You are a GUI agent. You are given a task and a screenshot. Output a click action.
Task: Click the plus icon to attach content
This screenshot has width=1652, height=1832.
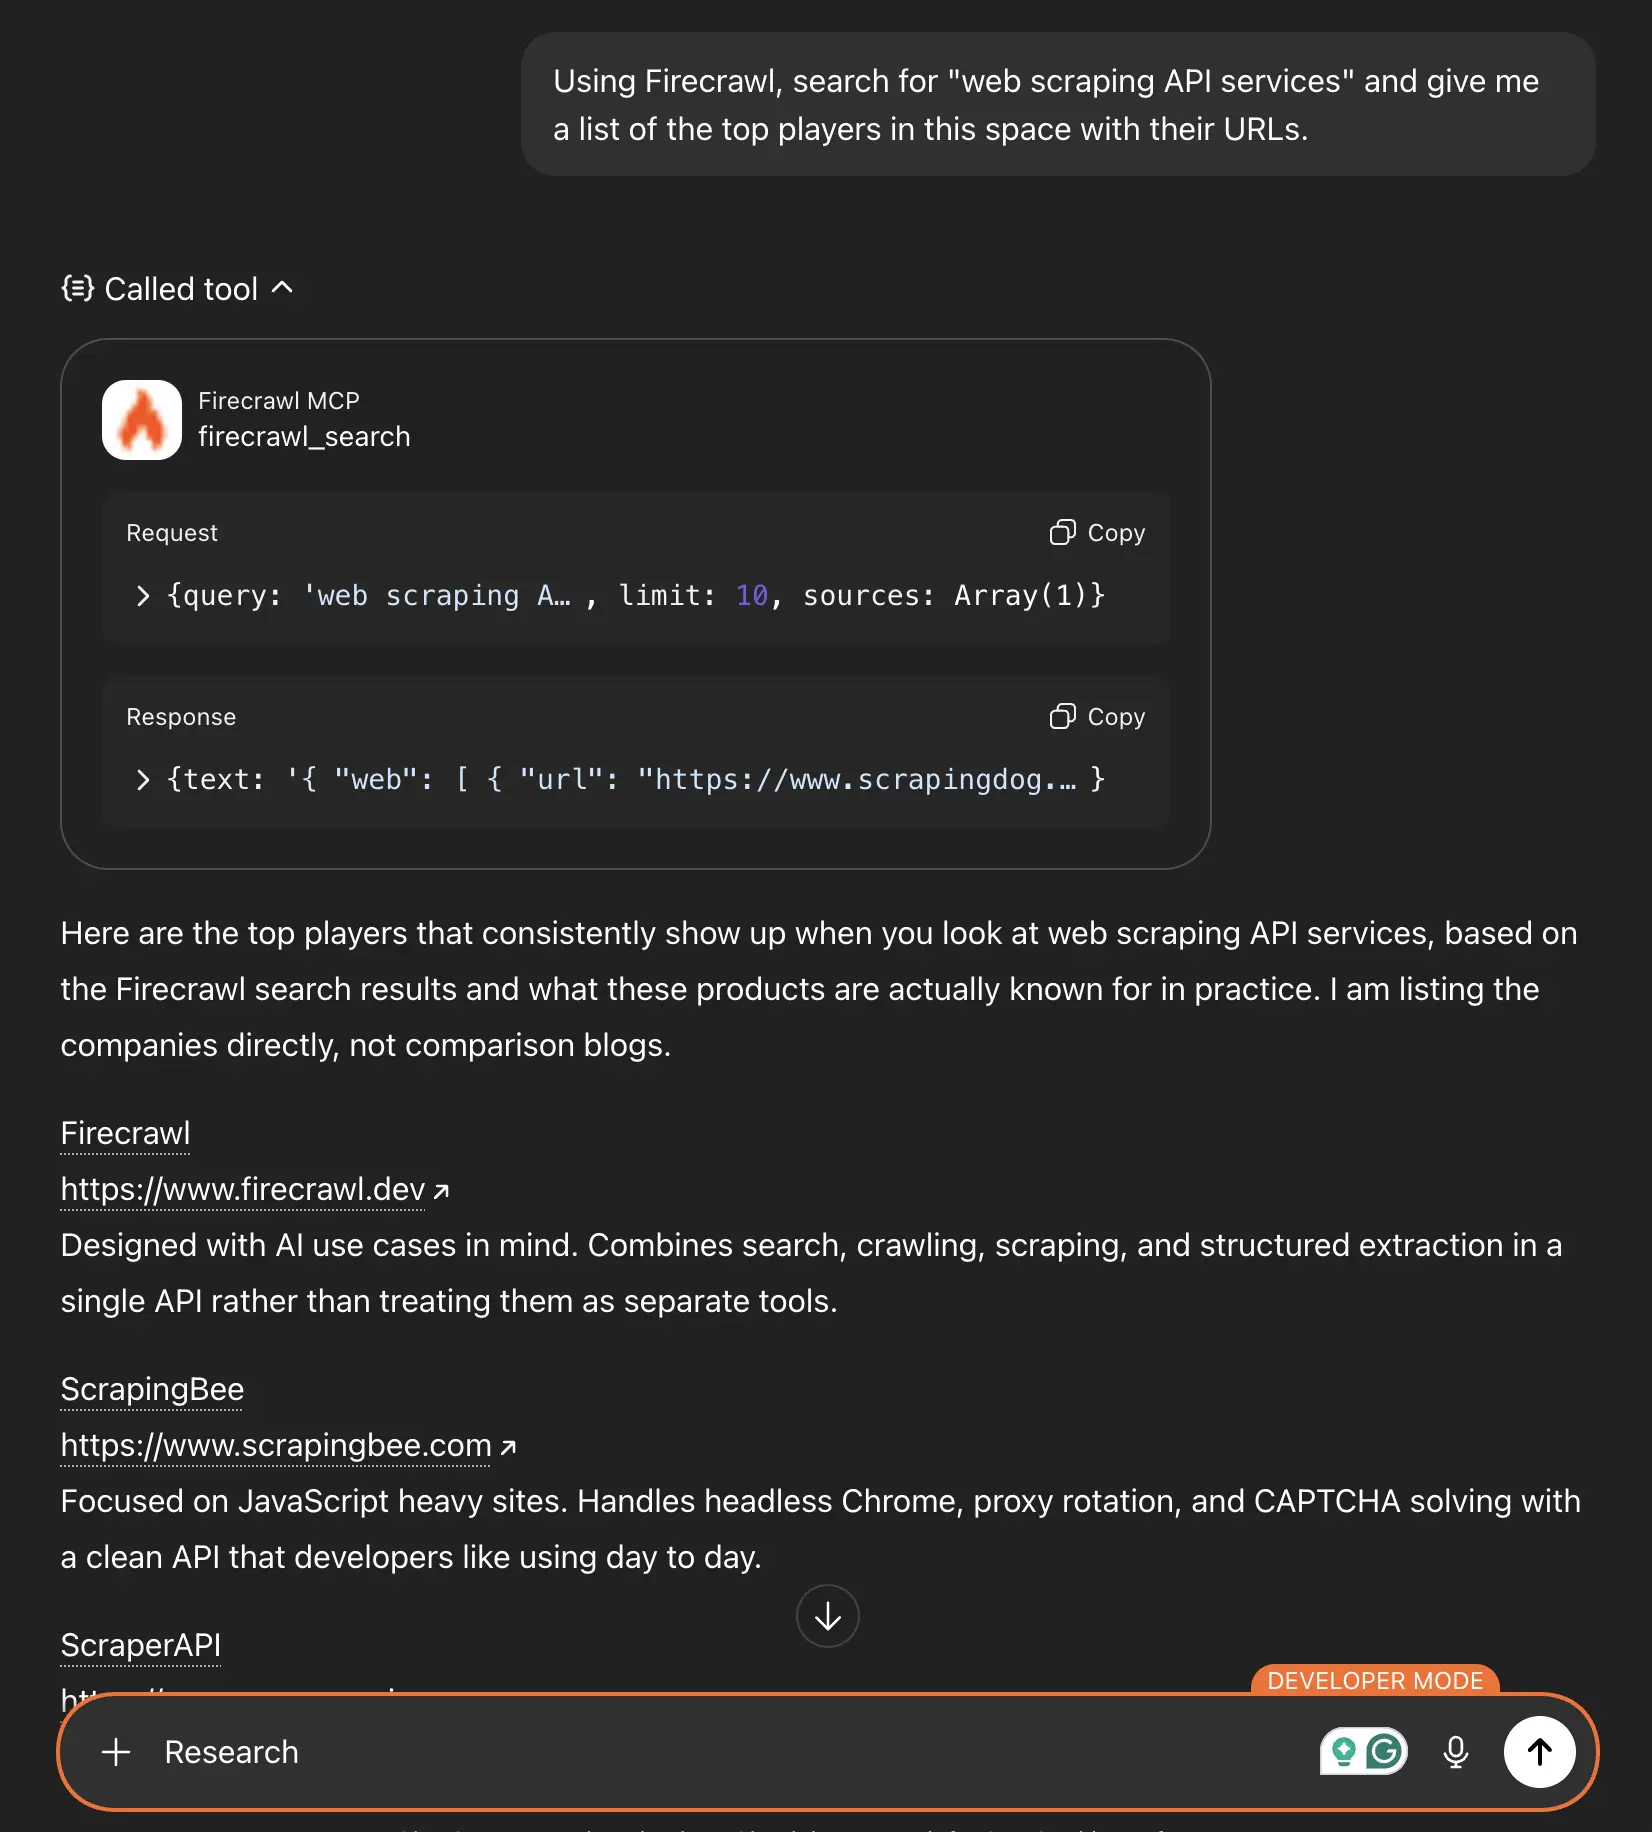click(x=117, y=1752)
